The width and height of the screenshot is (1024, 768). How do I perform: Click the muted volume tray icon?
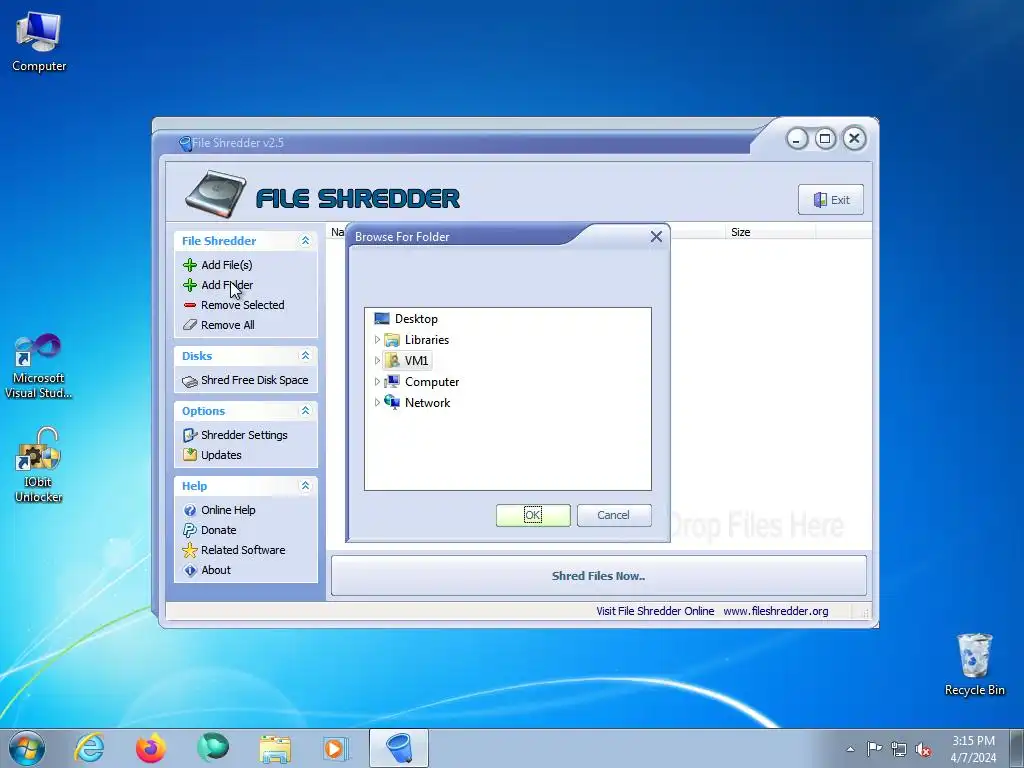click(923, 750)
